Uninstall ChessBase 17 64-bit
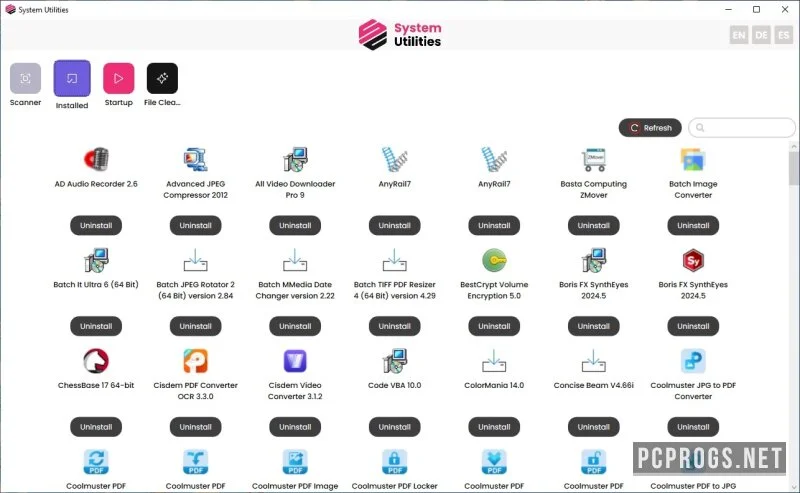 click(x=96, y=427)
